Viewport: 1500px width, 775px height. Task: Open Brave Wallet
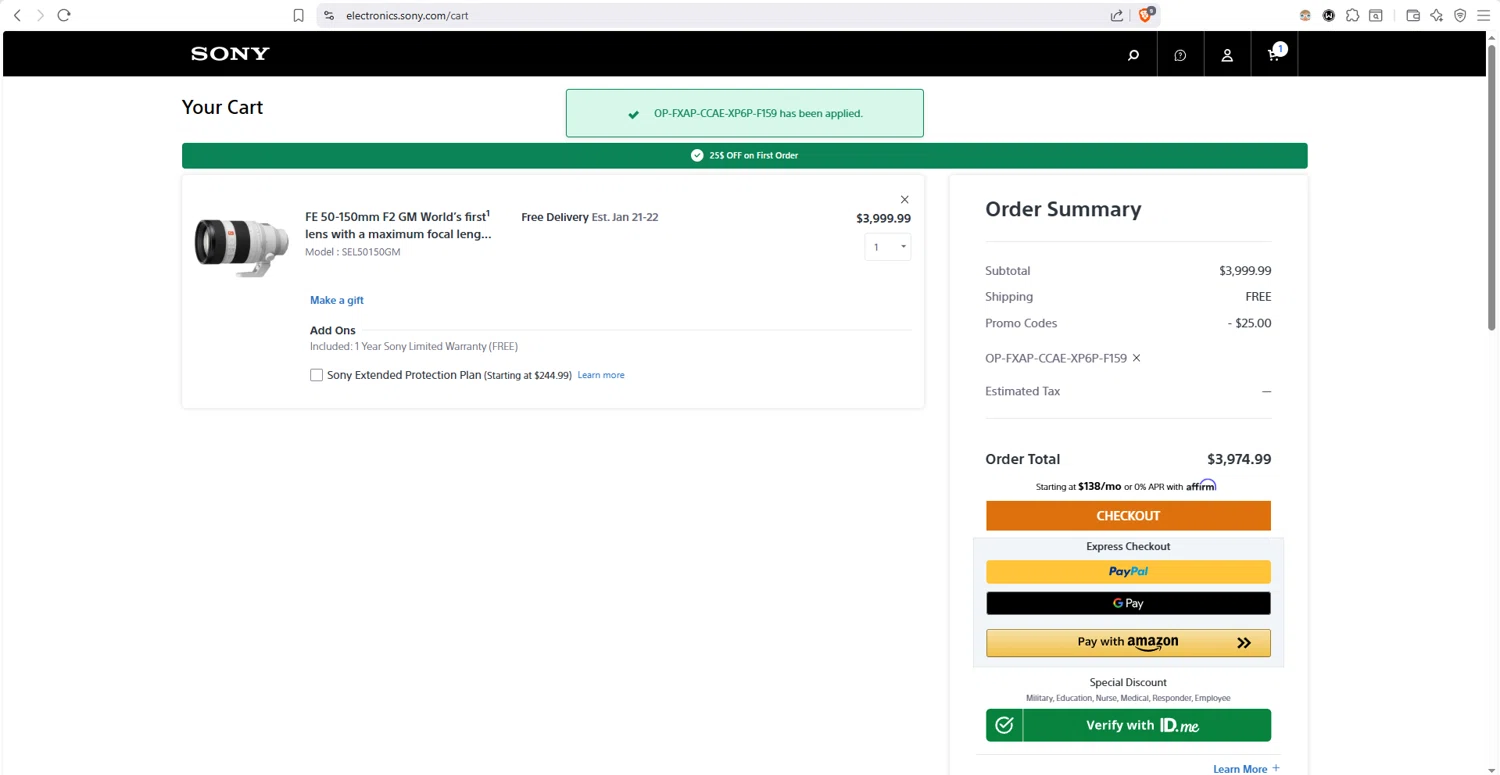pos(1413,15)
